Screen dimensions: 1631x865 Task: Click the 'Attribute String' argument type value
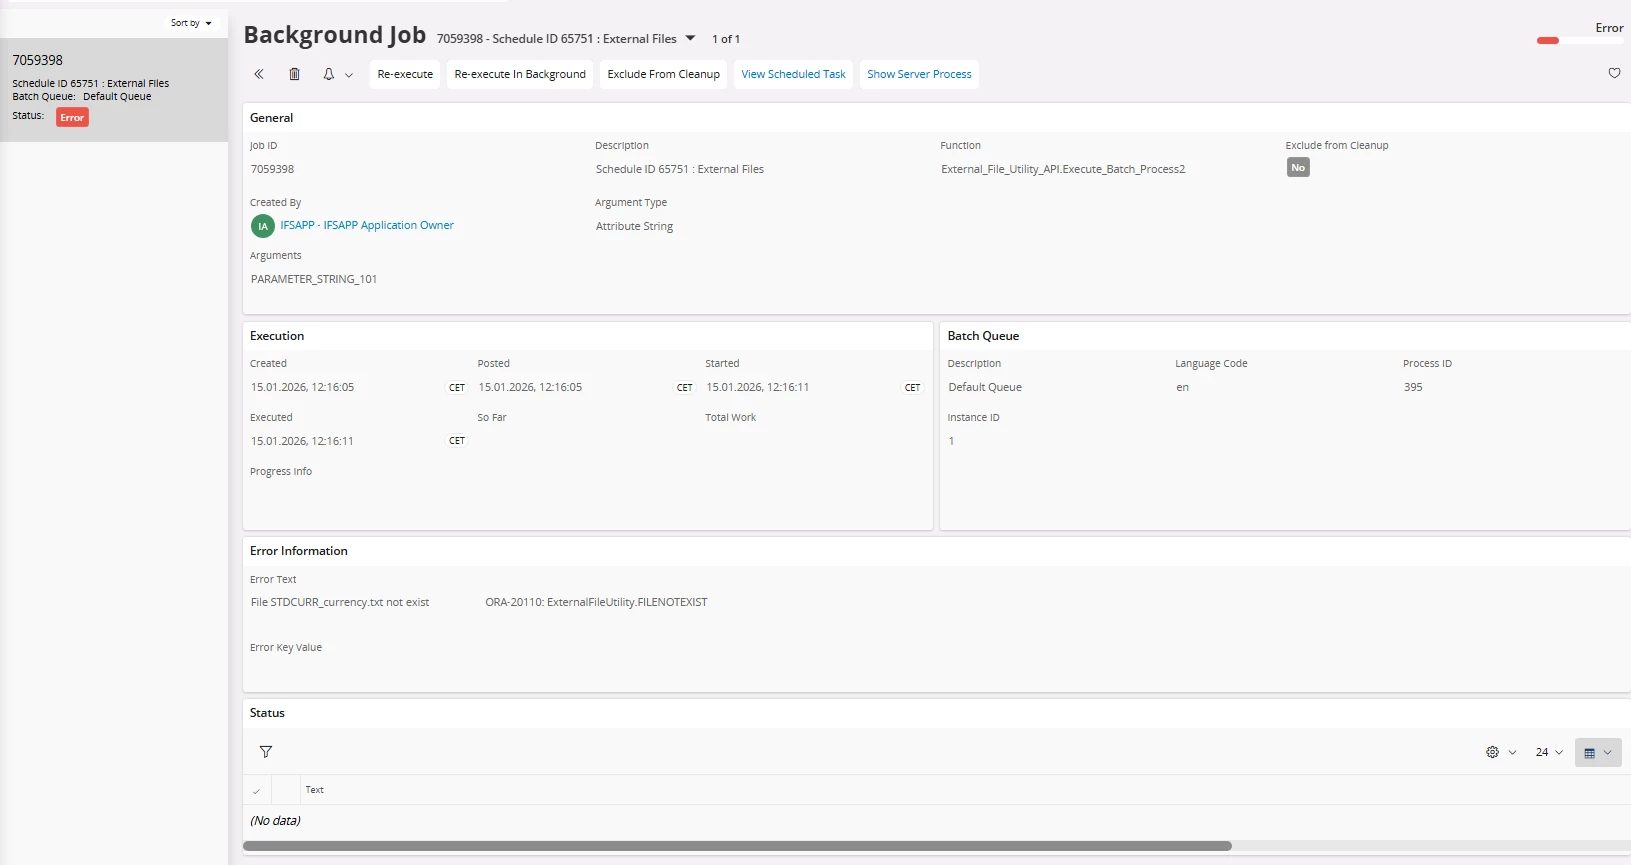634,226
